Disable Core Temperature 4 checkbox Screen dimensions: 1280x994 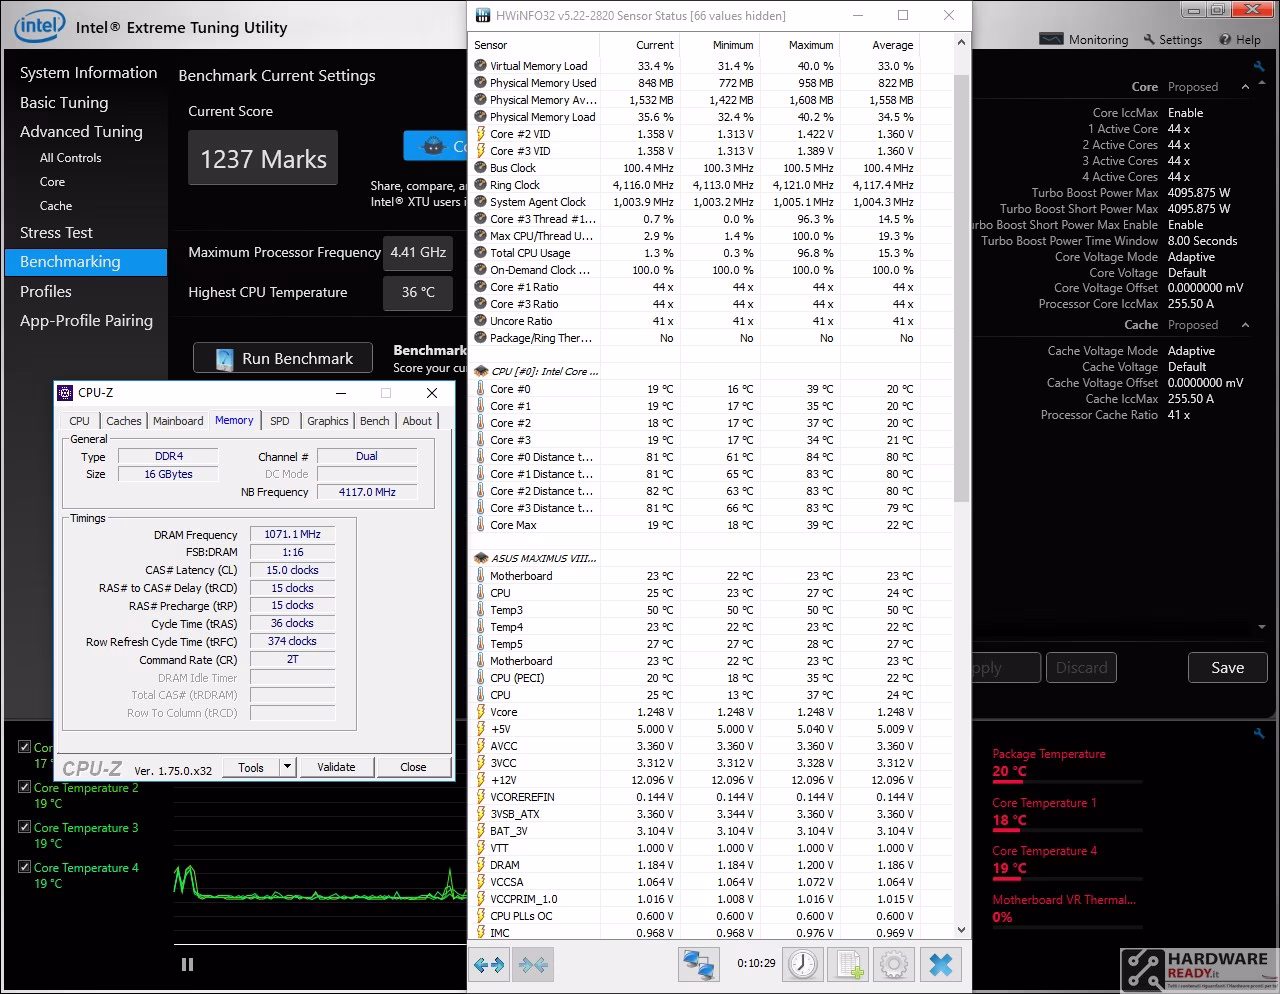point(25,867)
